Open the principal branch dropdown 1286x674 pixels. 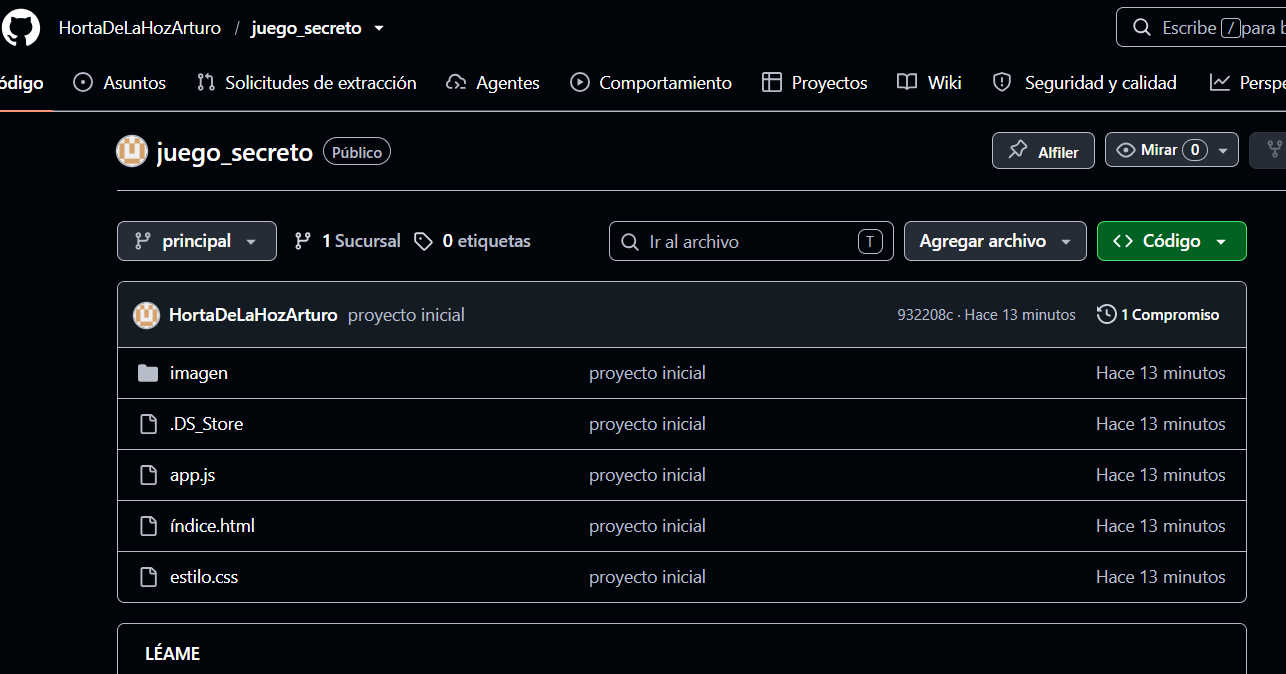tap(197, 241)
